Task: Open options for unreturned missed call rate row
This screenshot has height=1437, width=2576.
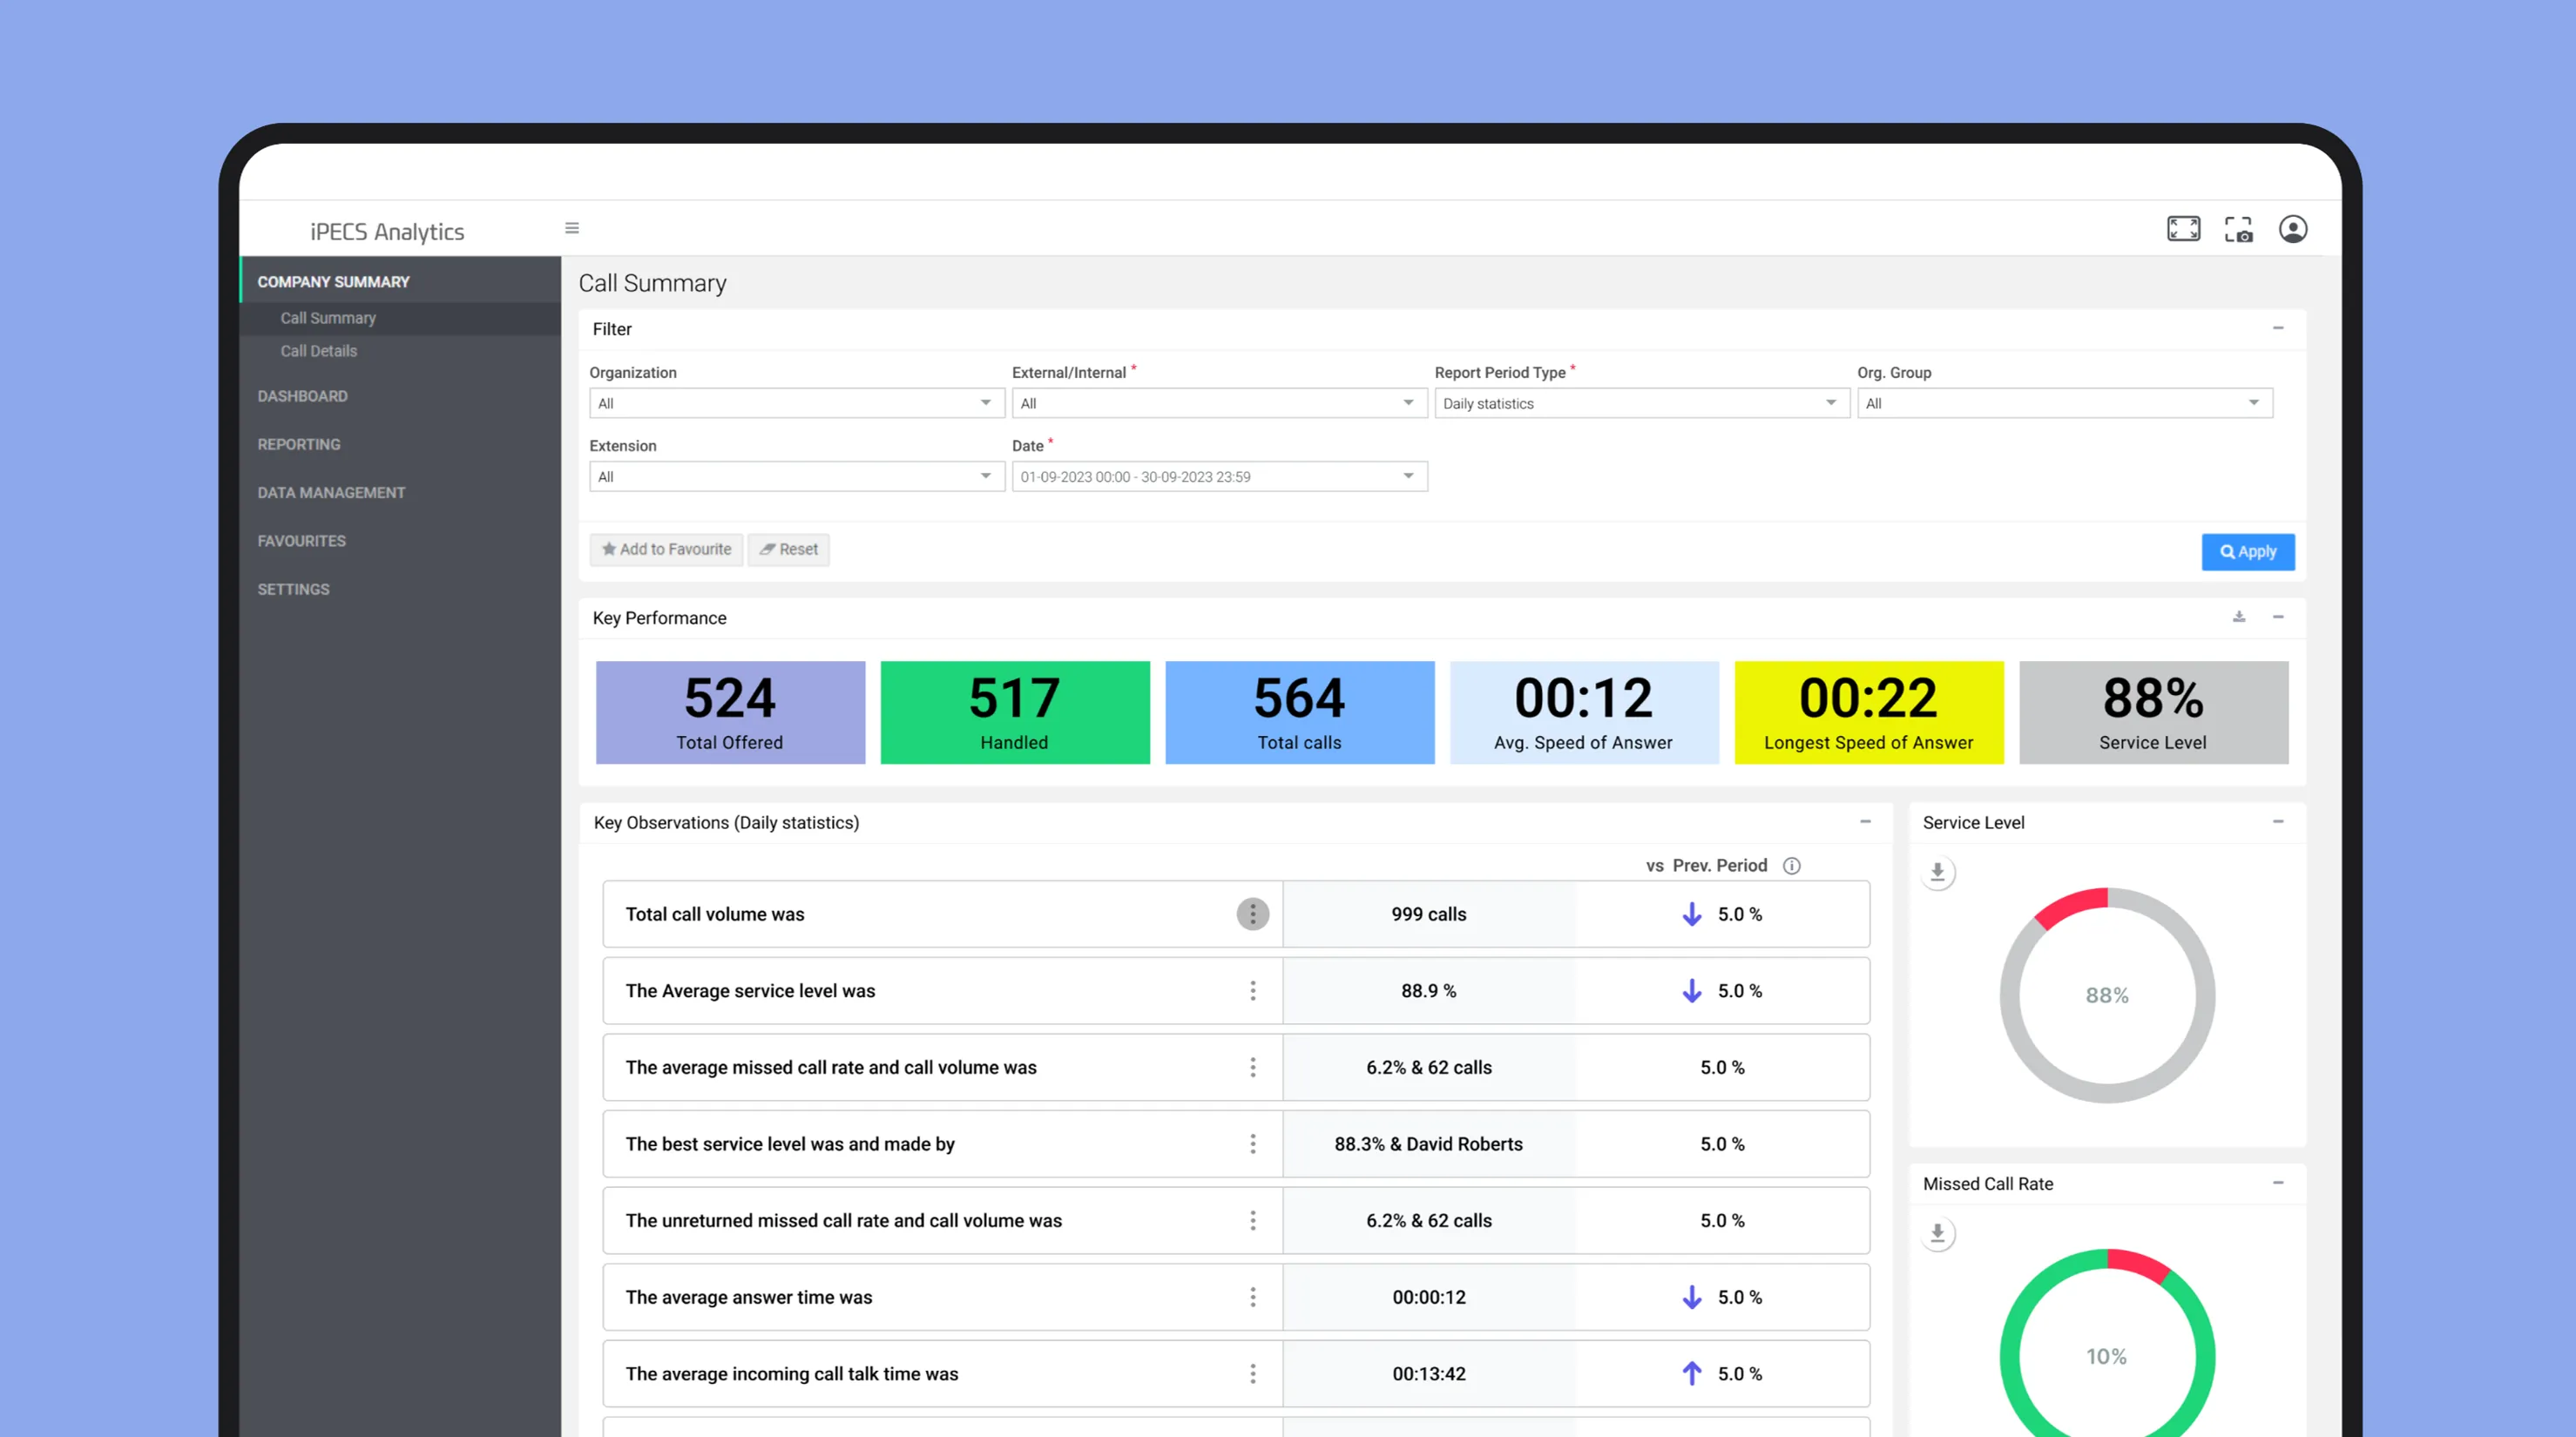Action: click(x=1252, y=1220)
